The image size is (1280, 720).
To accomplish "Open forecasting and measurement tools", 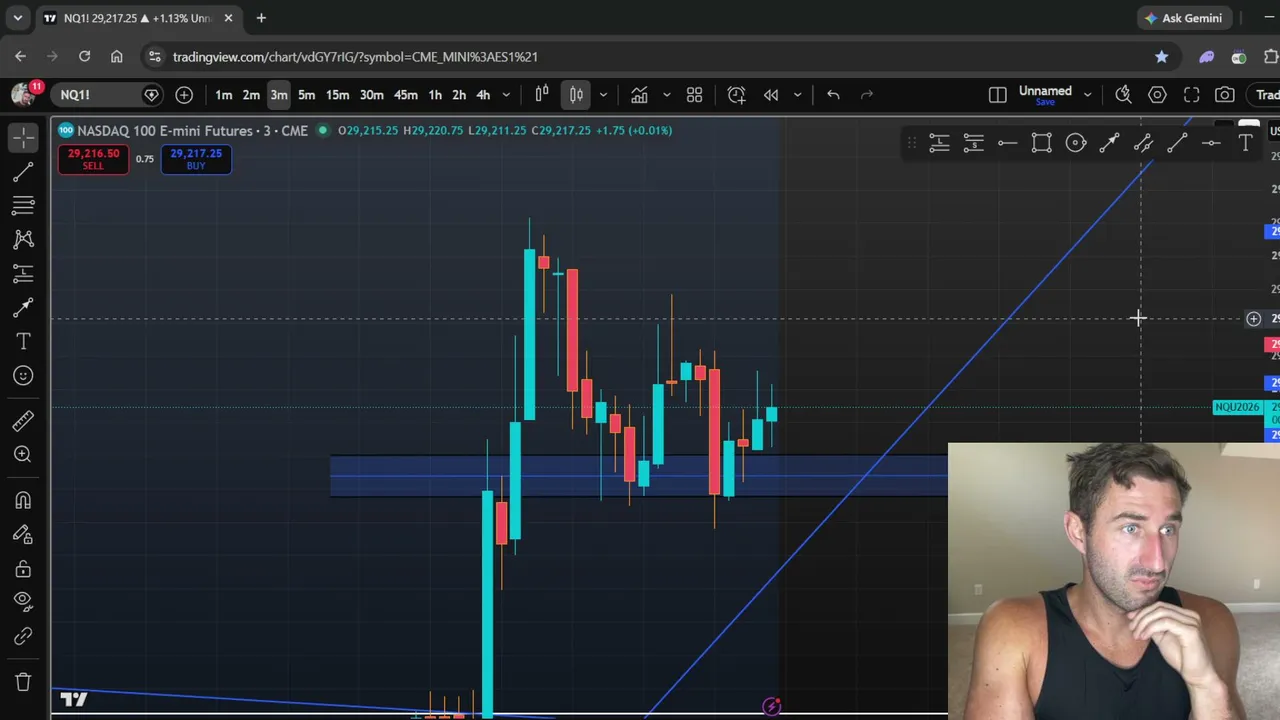I will point(23,273).
